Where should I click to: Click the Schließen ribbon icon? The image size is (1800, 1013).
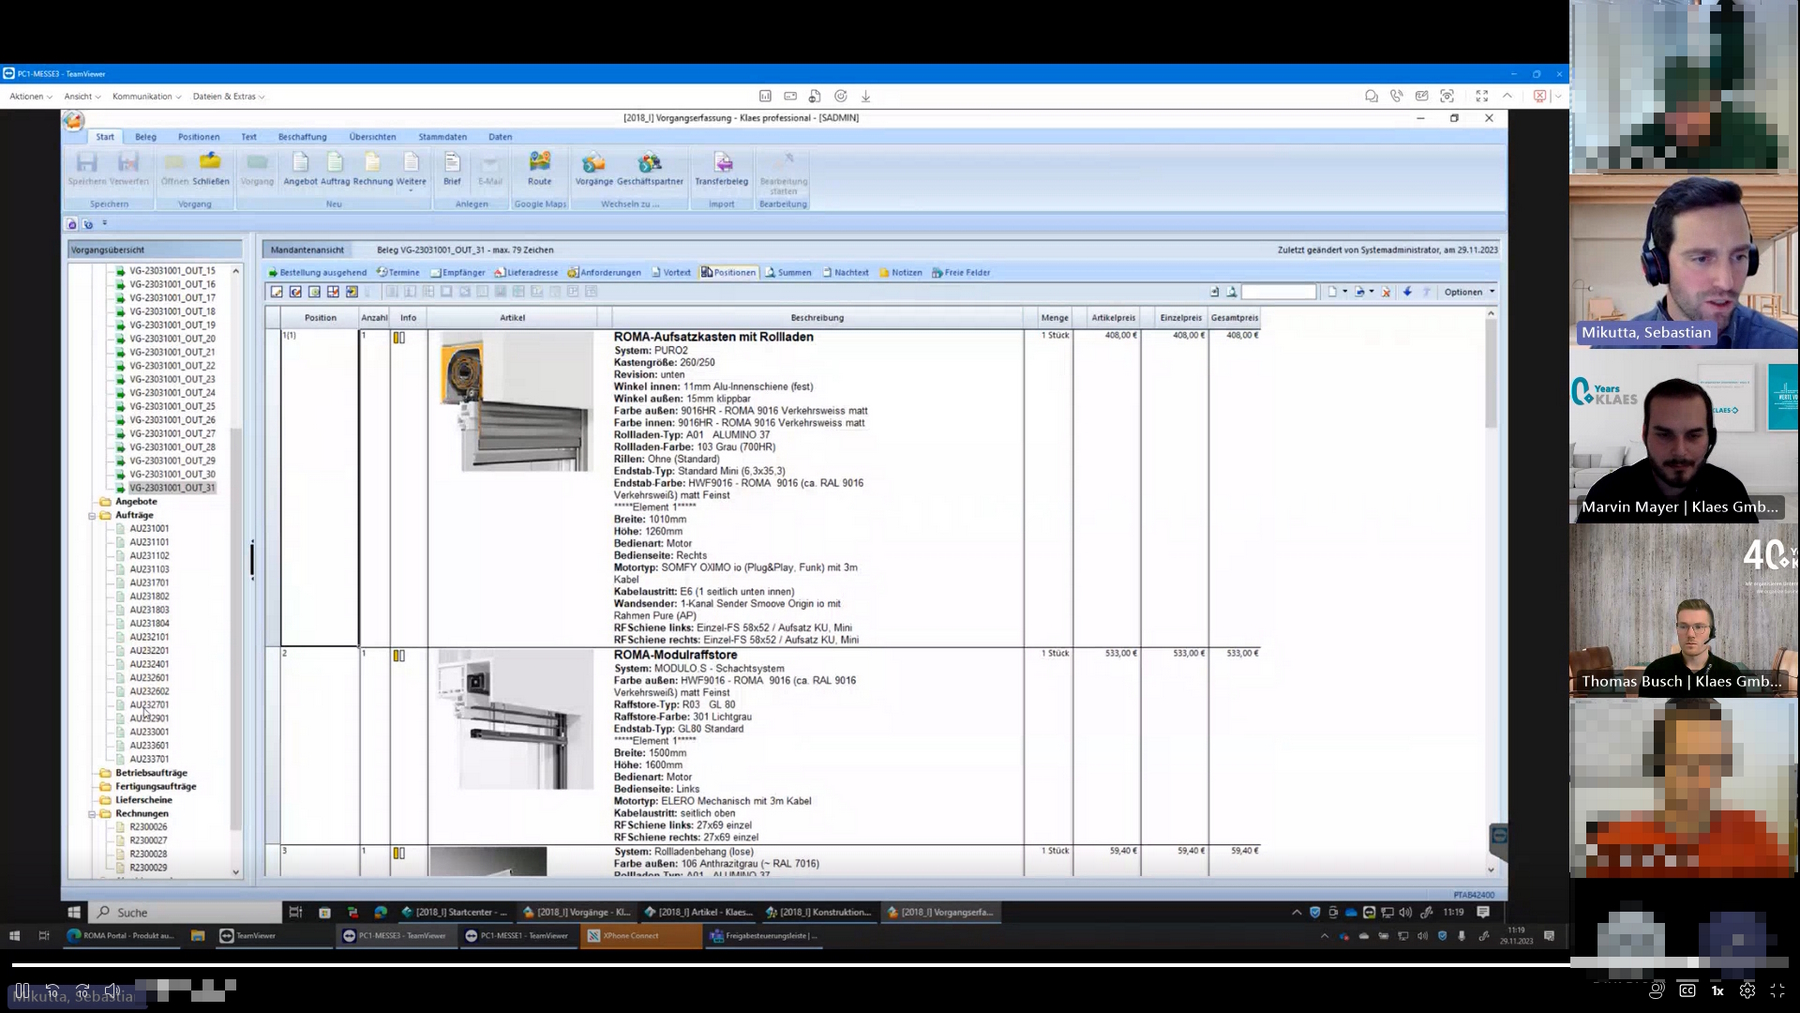210,168
